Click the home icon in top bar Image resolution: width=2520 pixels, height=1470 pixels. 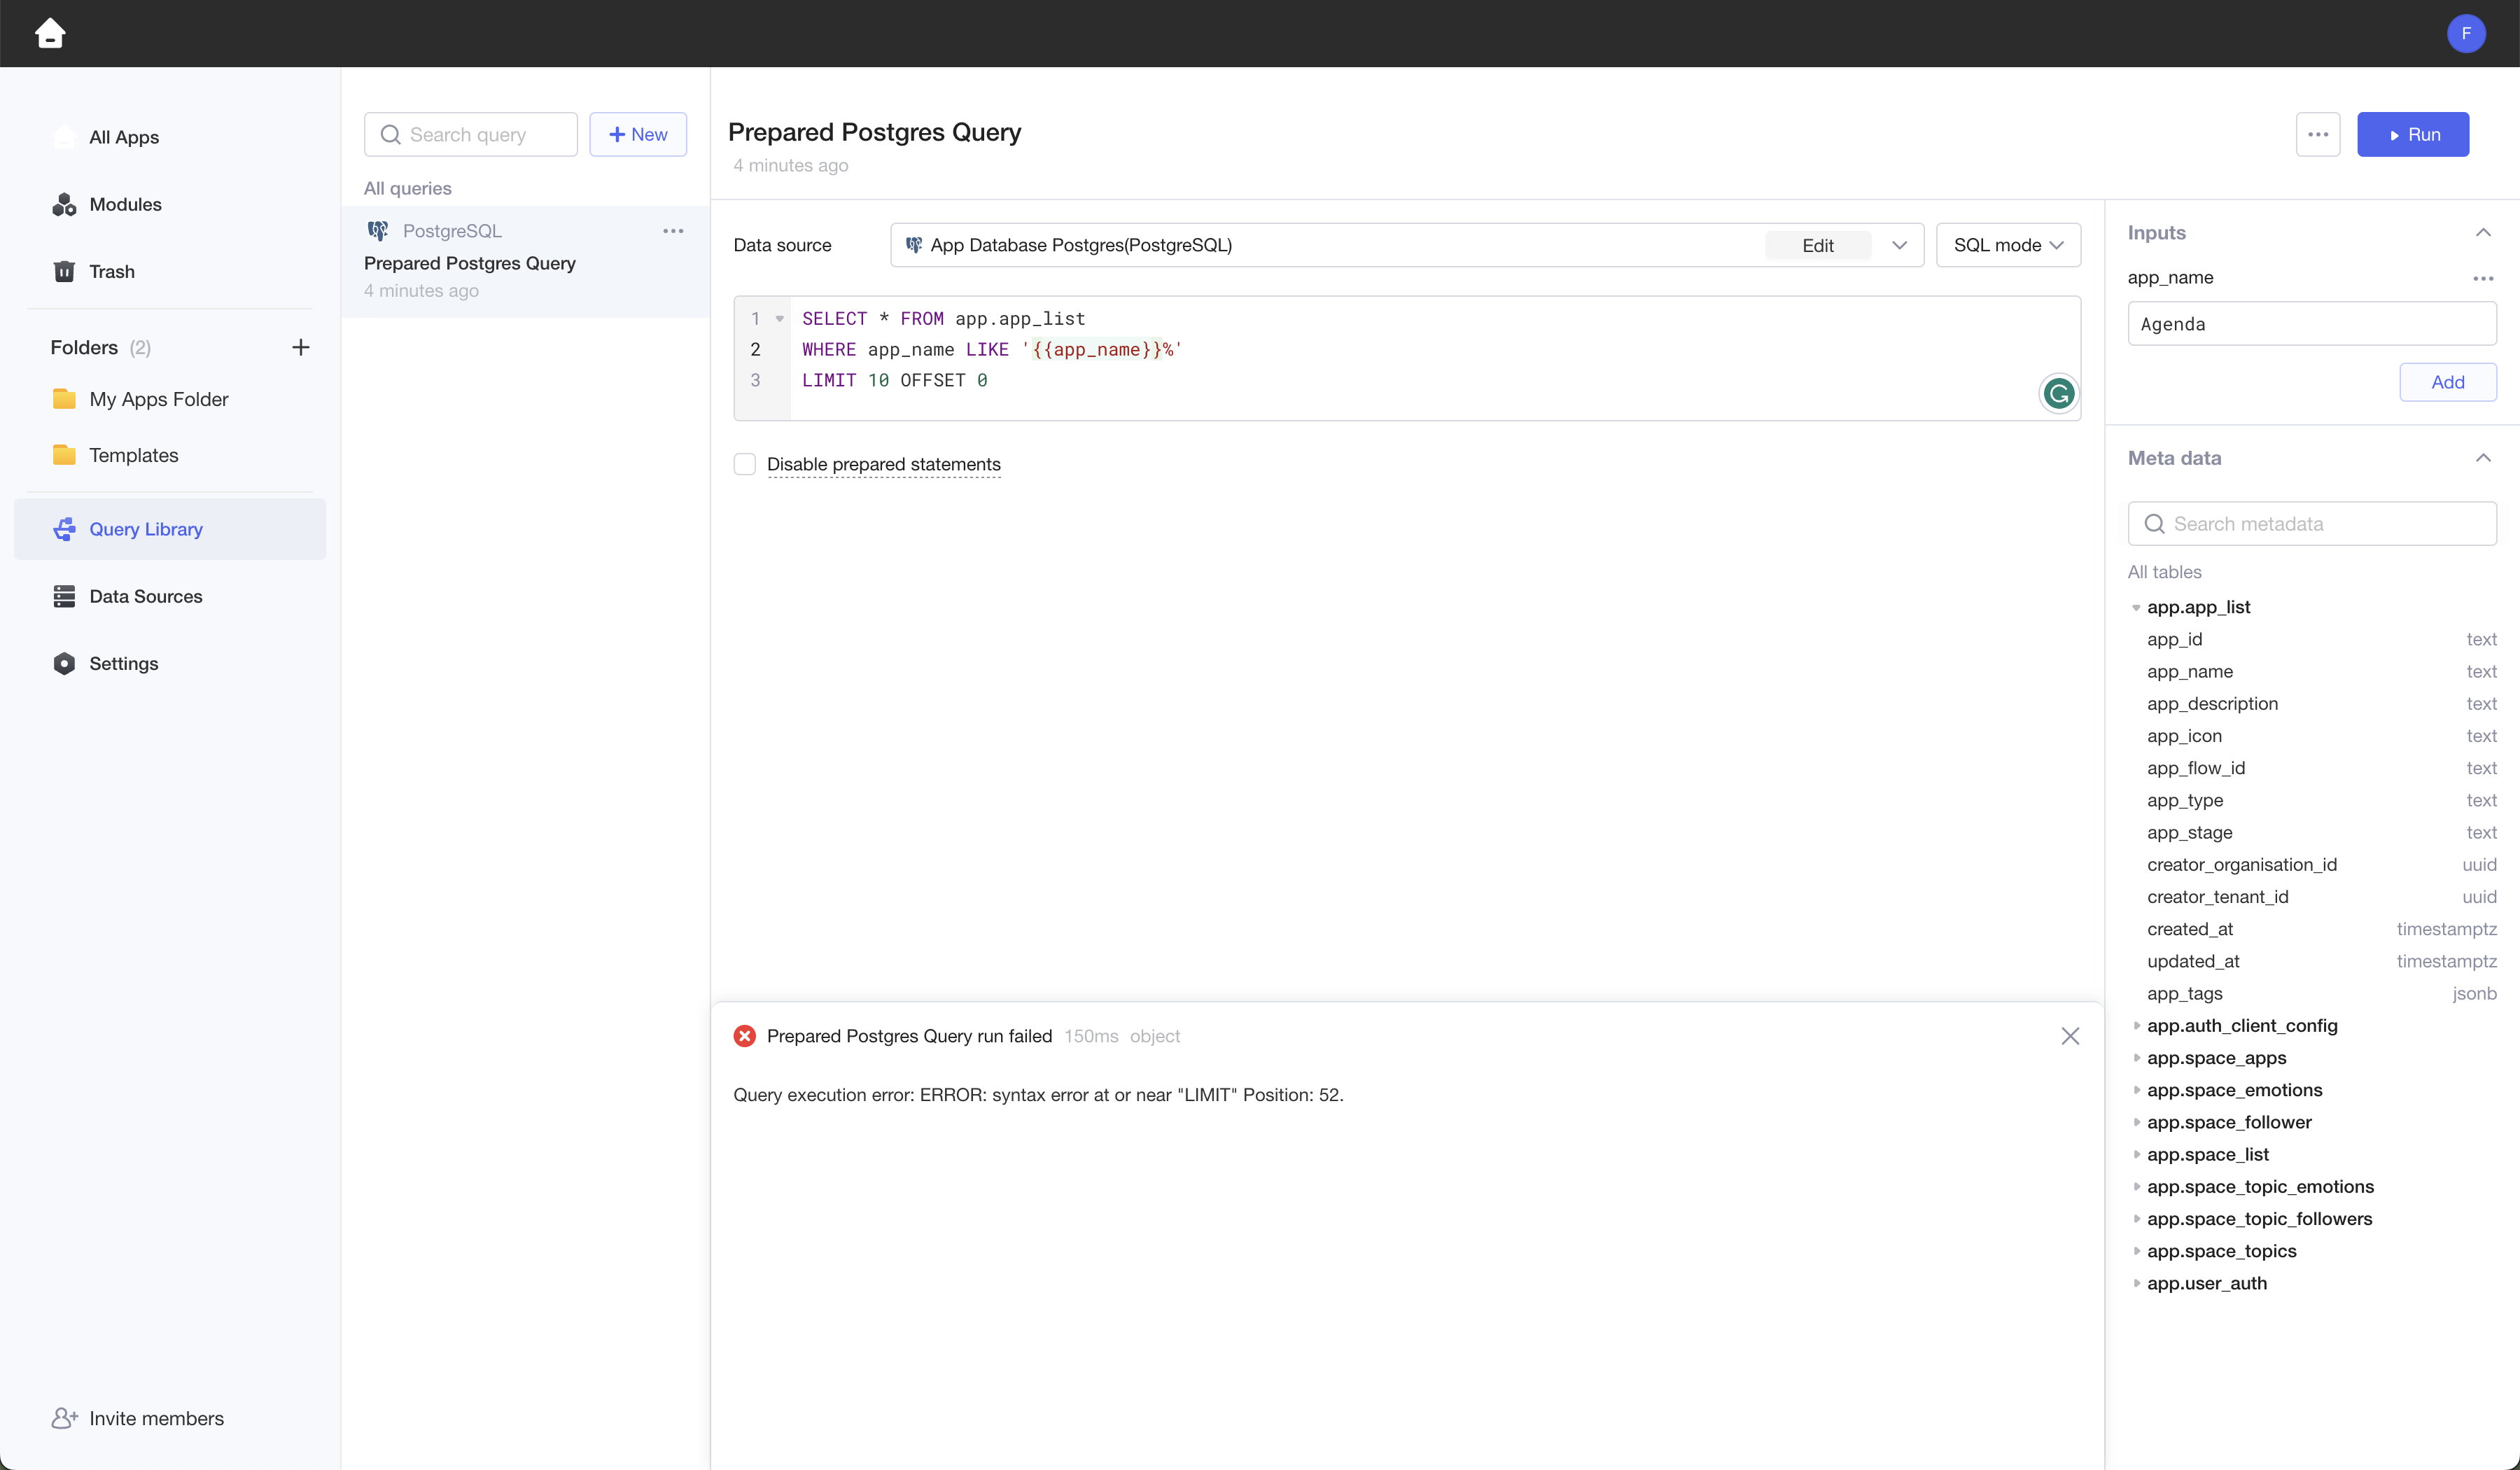click(x=50, y=33)
